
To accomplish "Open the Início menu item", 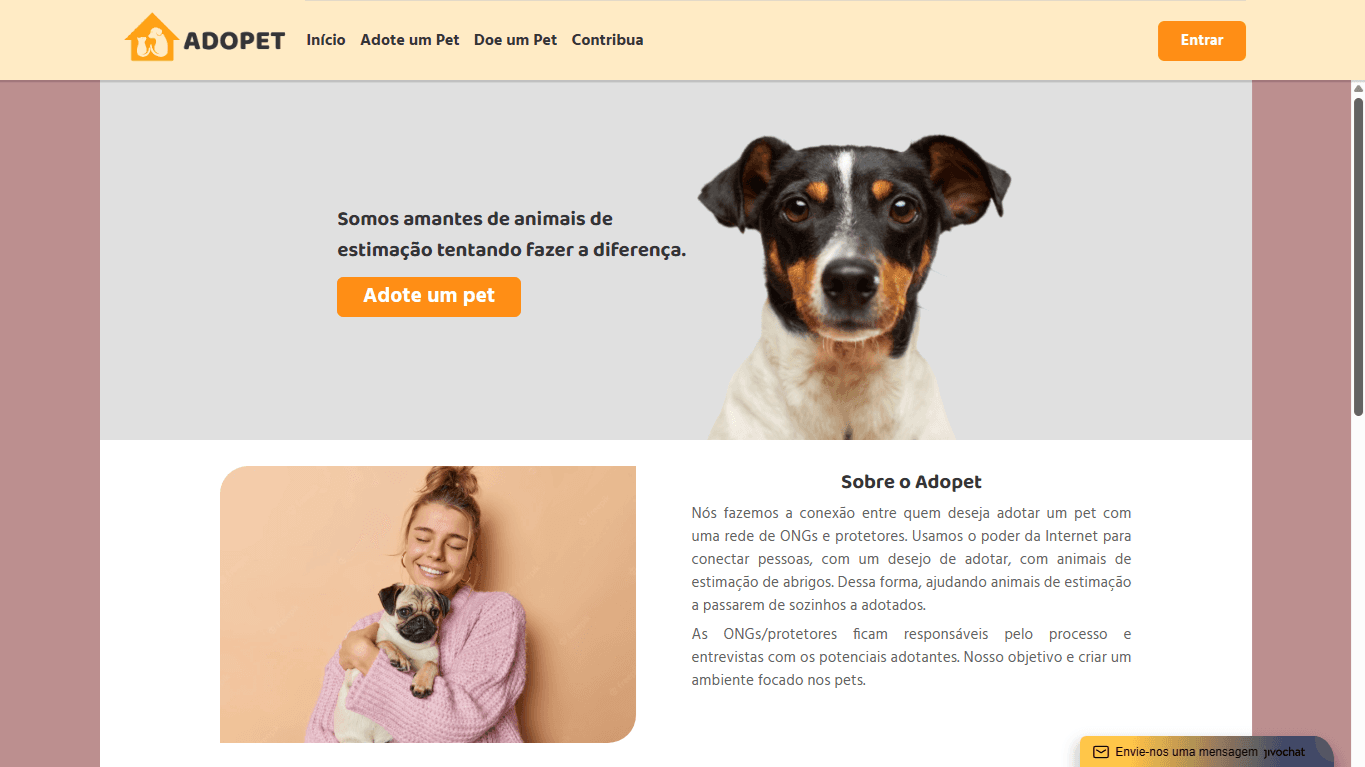I will point(326,40).
